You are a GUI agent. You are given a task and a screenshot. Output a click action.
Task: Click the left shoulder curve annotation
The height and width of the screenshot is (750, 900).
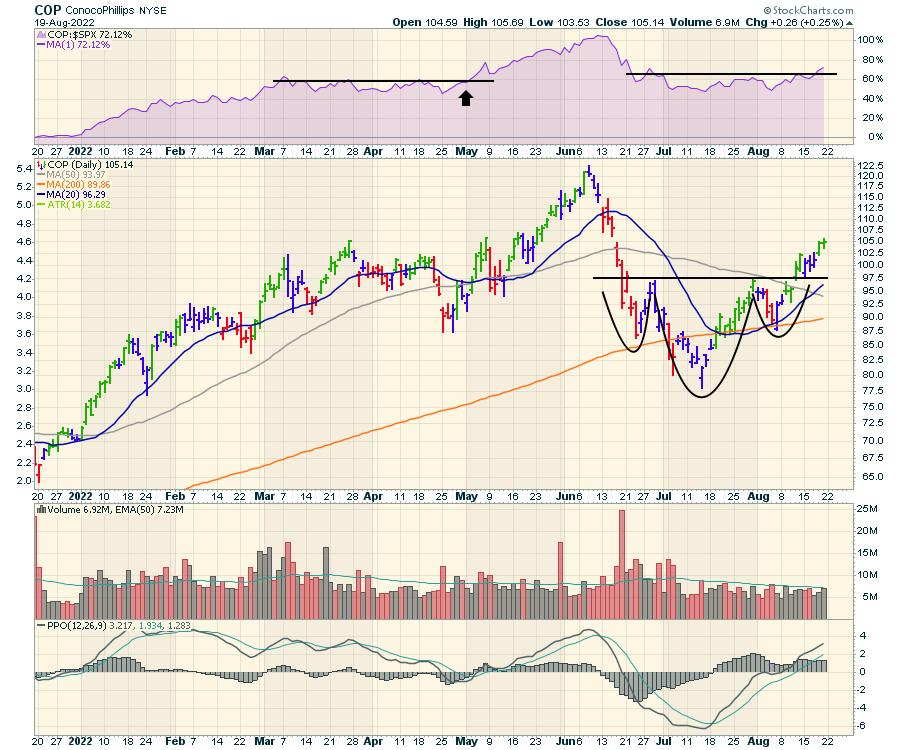(x=630, y=349)
